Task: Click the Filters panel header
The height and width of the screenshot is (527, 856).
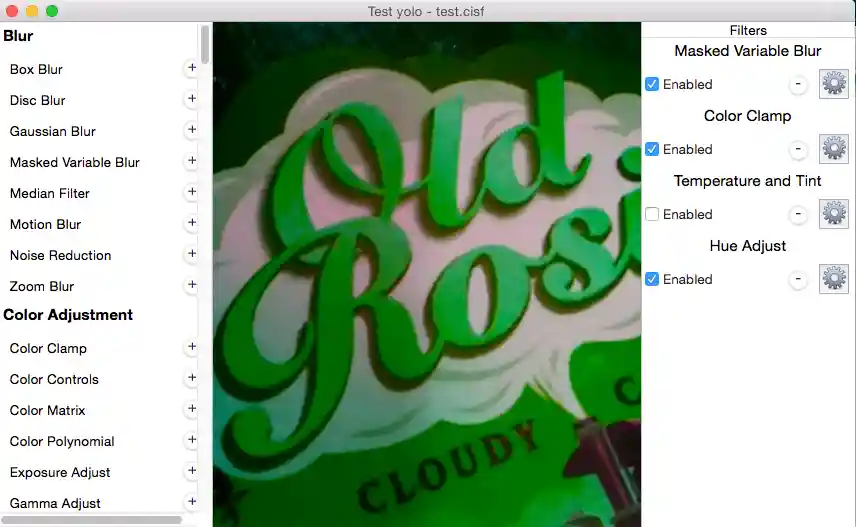Action: pos(748,31)
